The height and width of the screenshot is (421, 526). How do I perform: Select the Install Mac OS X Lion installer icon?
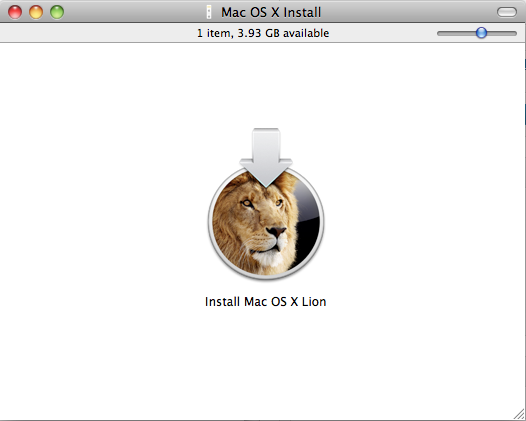click(x=266, y=204)
